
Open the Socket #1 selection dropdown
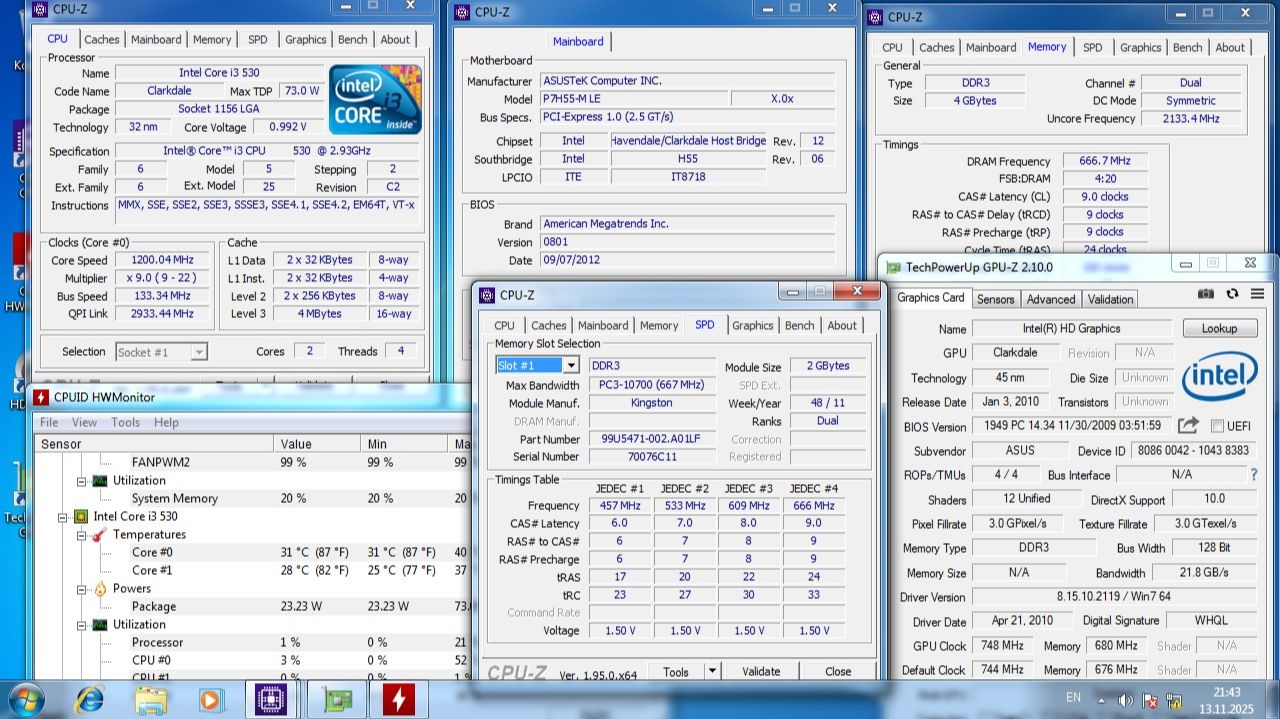[199, 352]
